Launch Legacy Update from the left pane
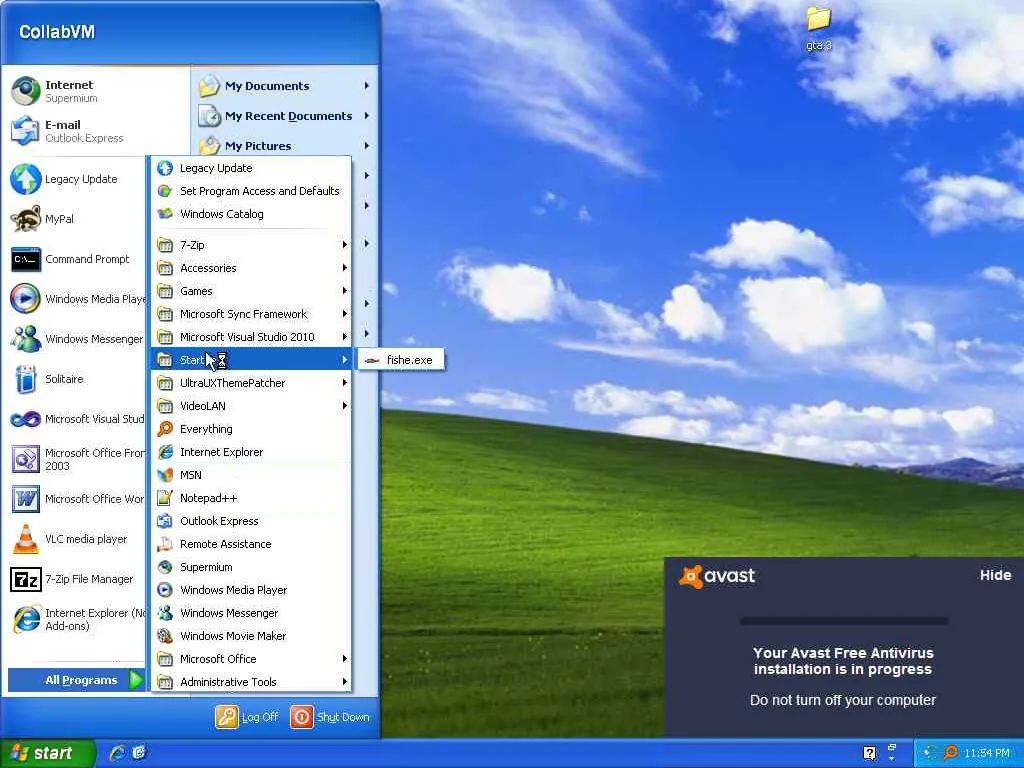Image resolution: width=1024 pixels, height=768 pixels. (x=26, y=179)
